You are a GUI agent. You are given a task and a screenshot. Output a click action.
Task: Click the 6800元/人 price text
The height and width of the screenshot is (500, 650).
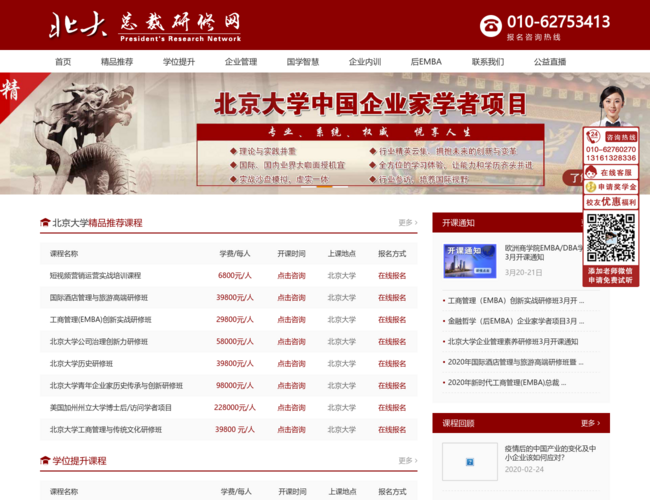point(235,276)
